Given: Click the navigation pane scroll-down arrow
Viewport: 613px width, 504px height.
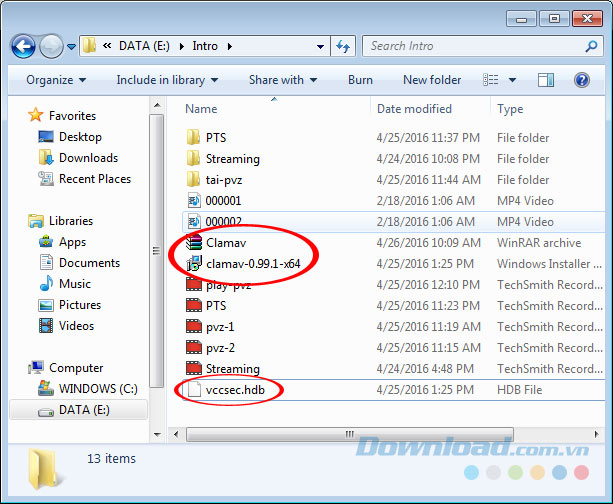Looking at the screenshot, I should click(157, 435).
